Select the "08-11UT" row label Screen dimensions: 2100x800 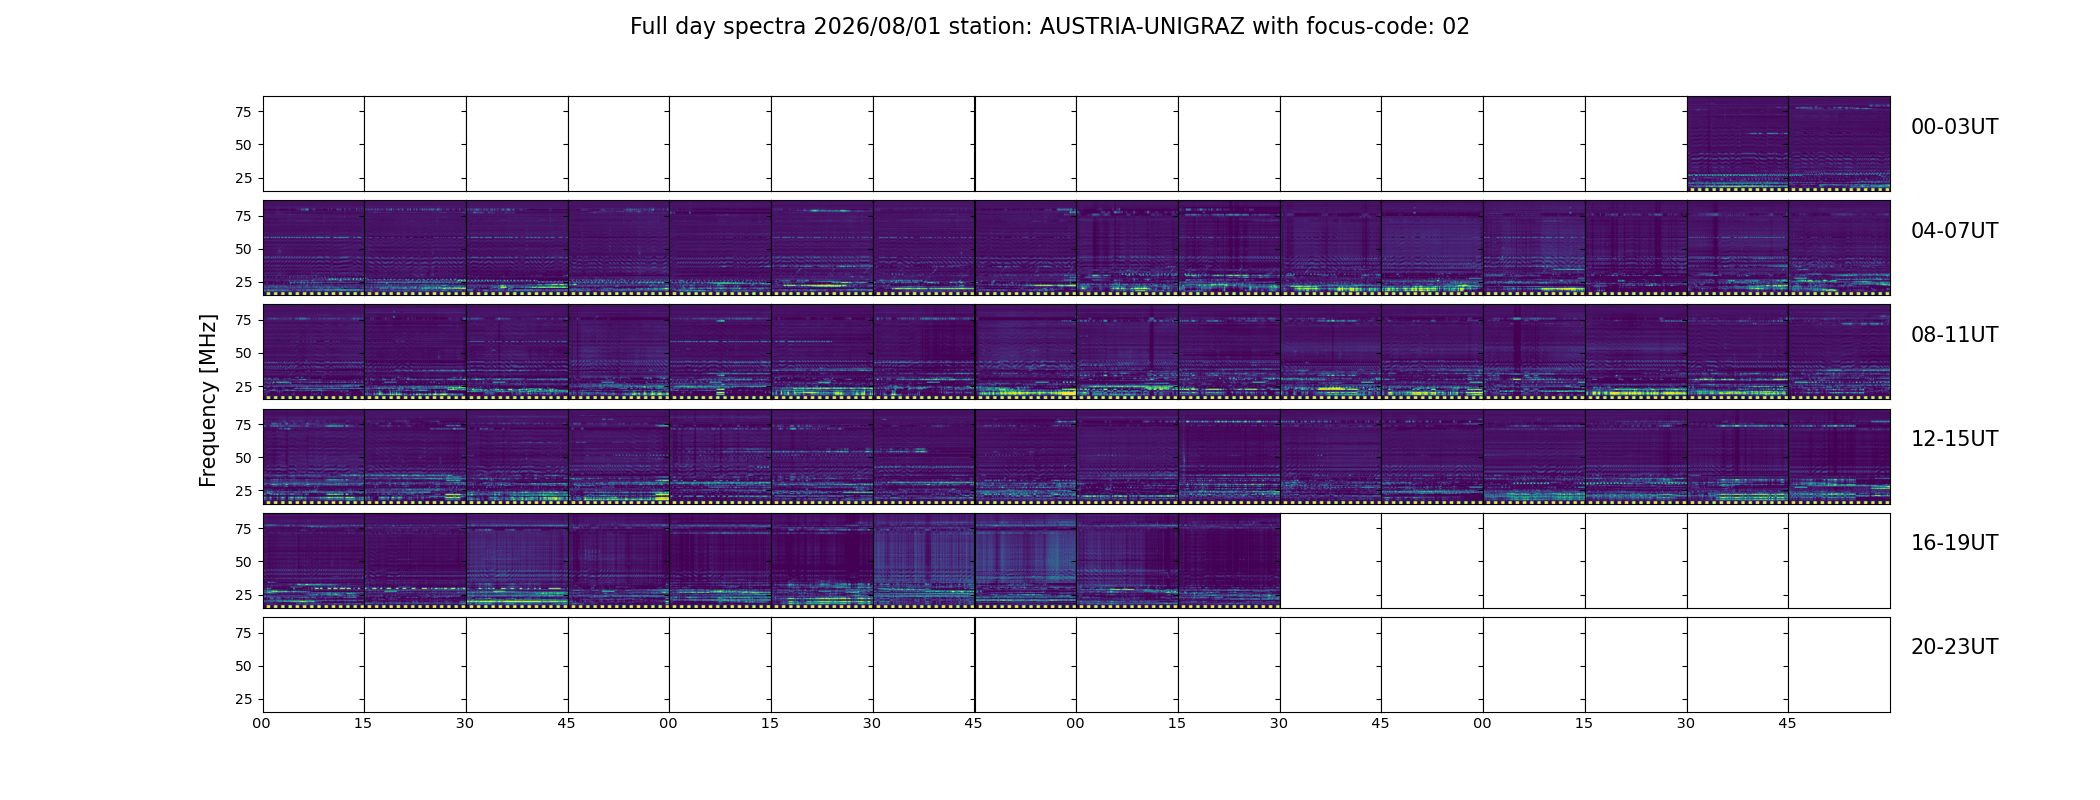[1954, 335]
